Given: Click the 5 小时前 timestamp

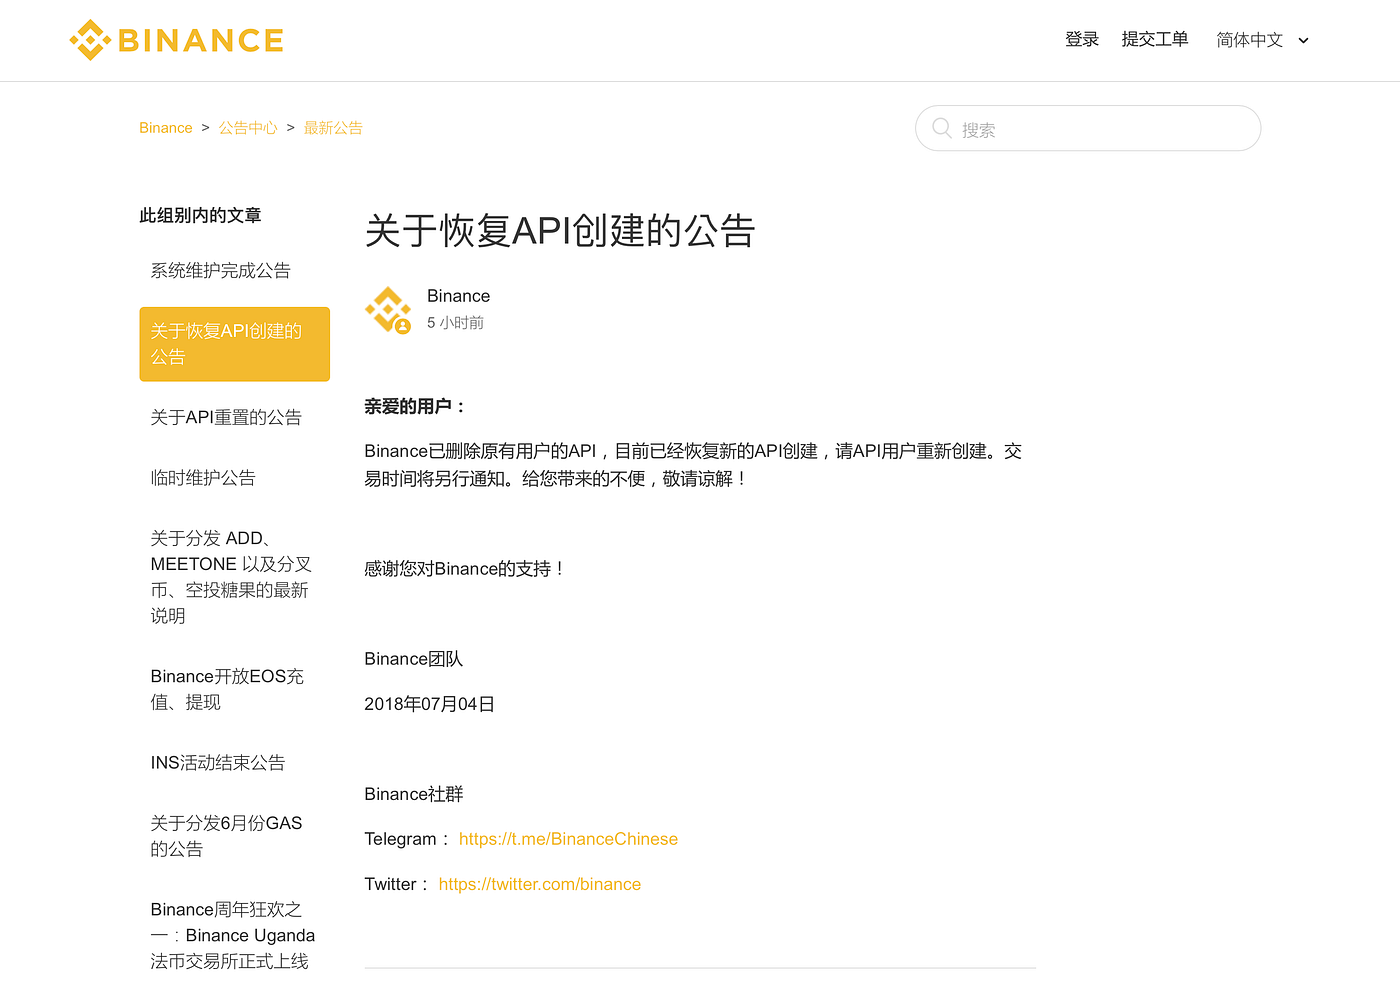Looking at the screenshot, I should [455, 323].
